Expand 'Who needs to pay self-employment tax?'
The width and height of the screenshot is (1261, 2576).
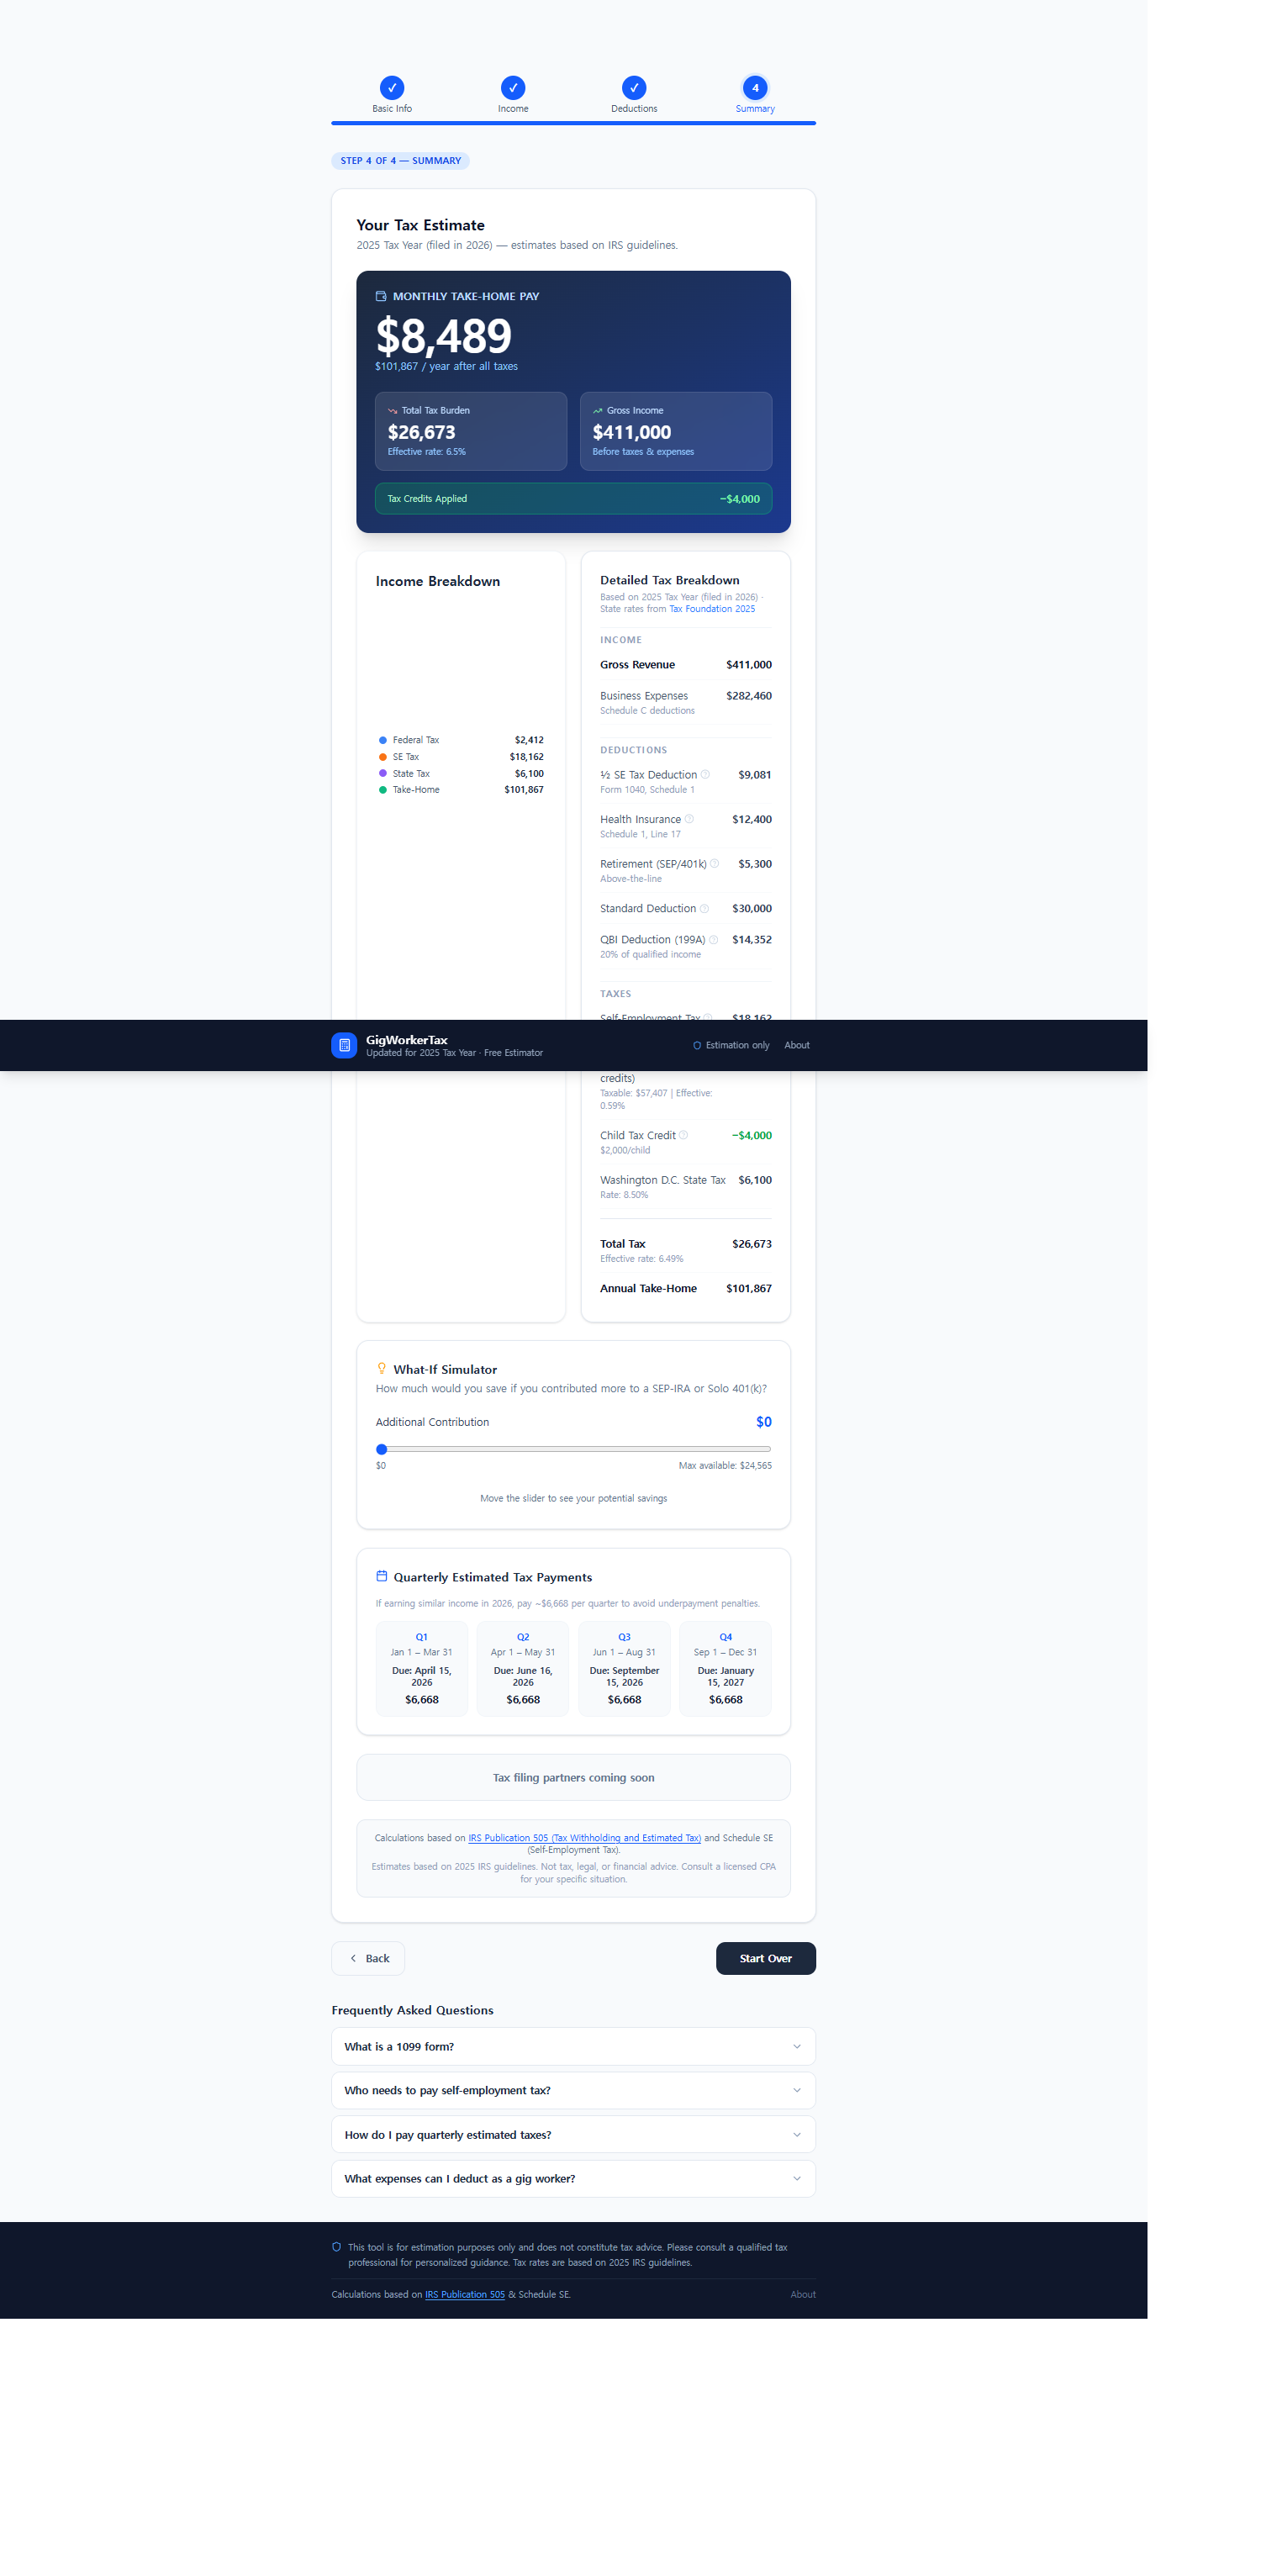click(x=573, y=2090)
